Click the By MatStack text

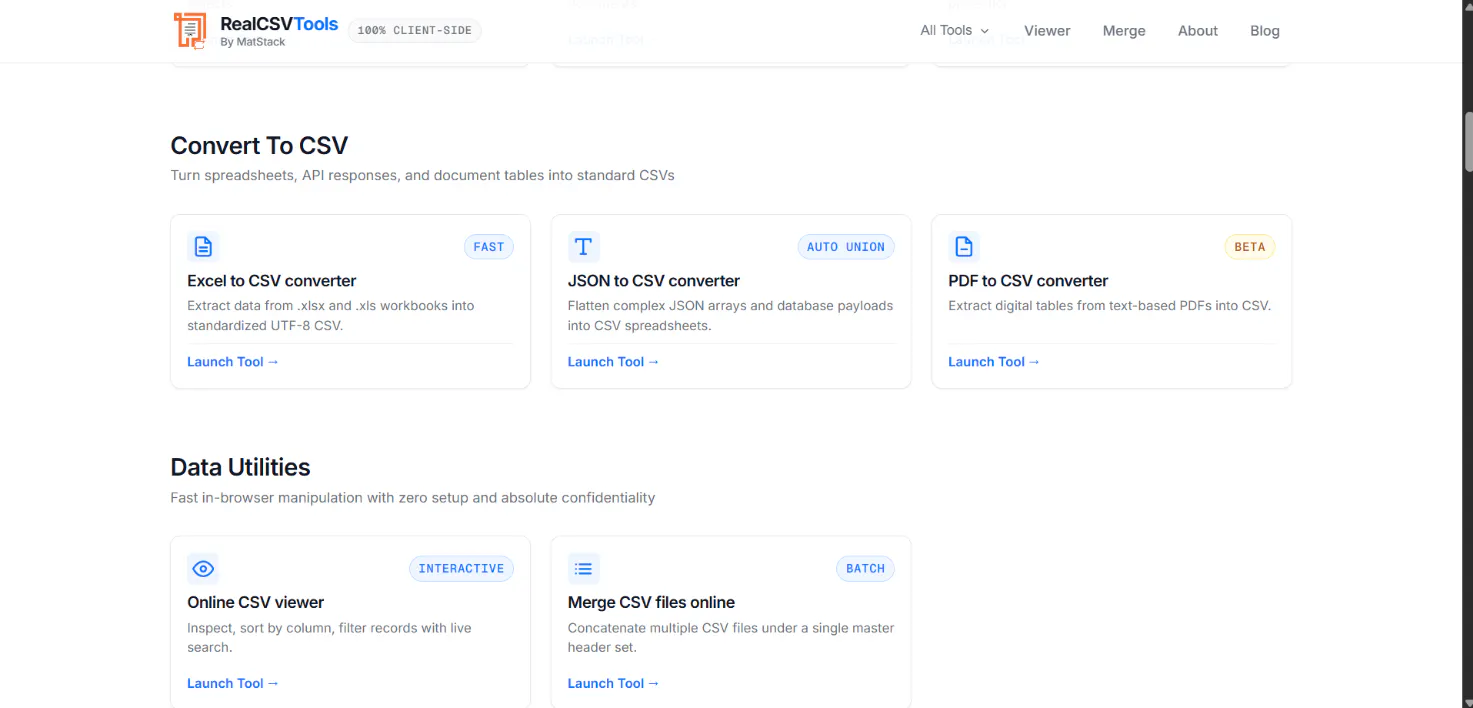point(253,43)
